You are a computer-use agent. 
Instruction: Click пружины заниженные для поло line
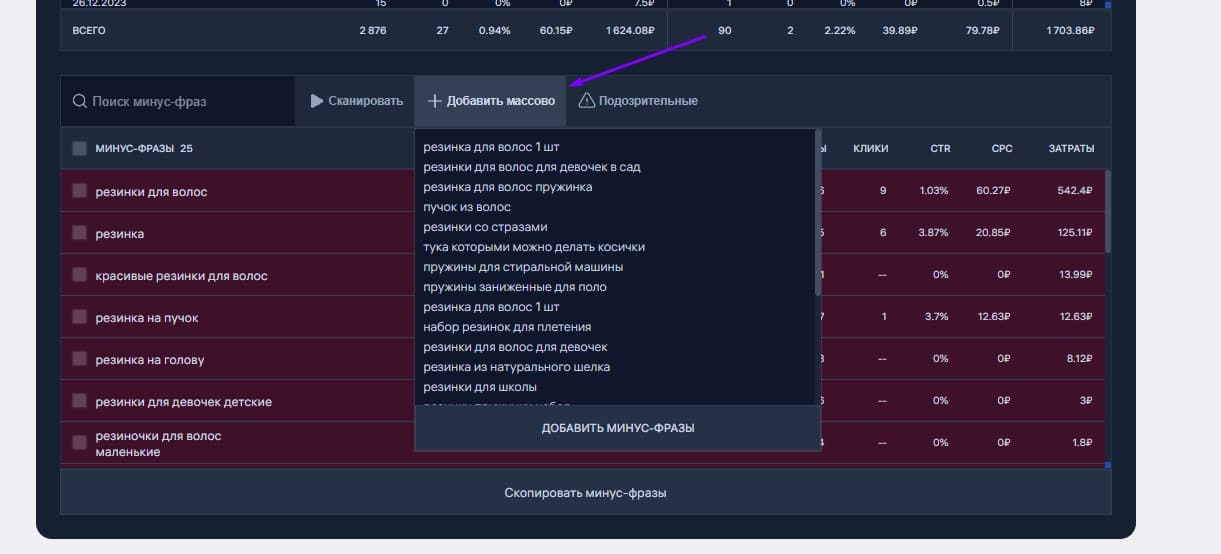click(x=515, y=287)
